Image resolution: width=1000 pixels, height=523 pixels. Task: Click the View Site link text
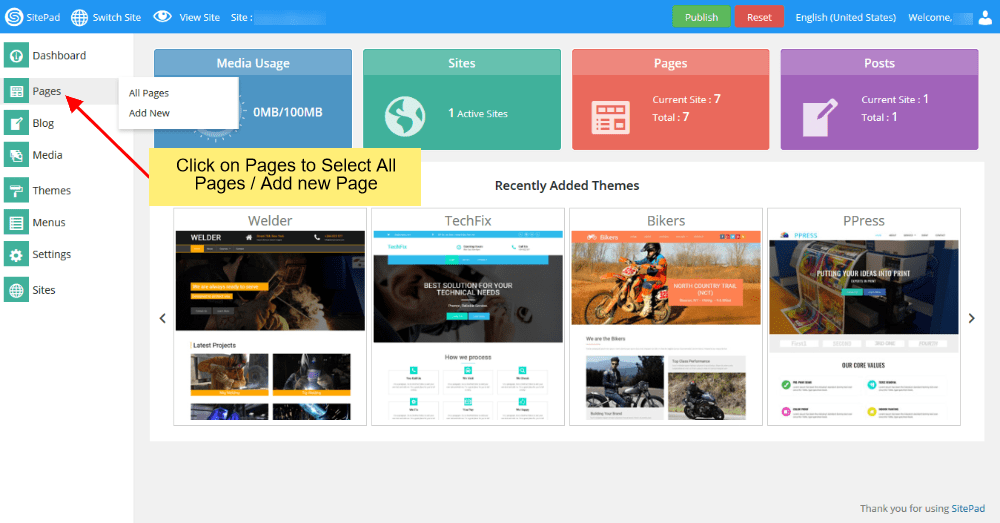200,17
